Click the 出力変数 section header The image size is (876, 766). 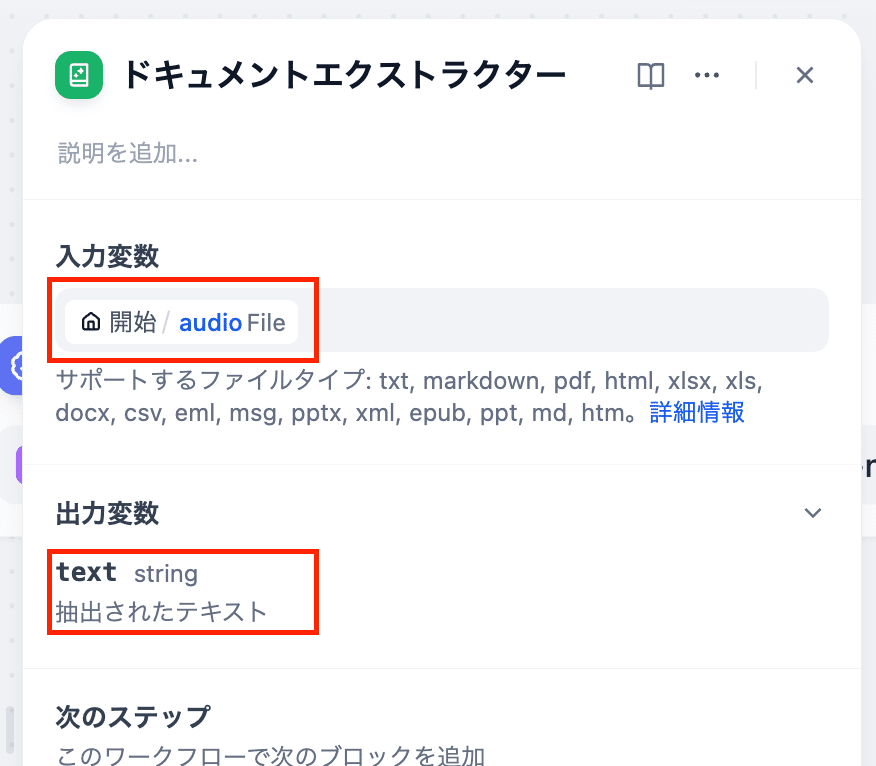coord(108,513)
